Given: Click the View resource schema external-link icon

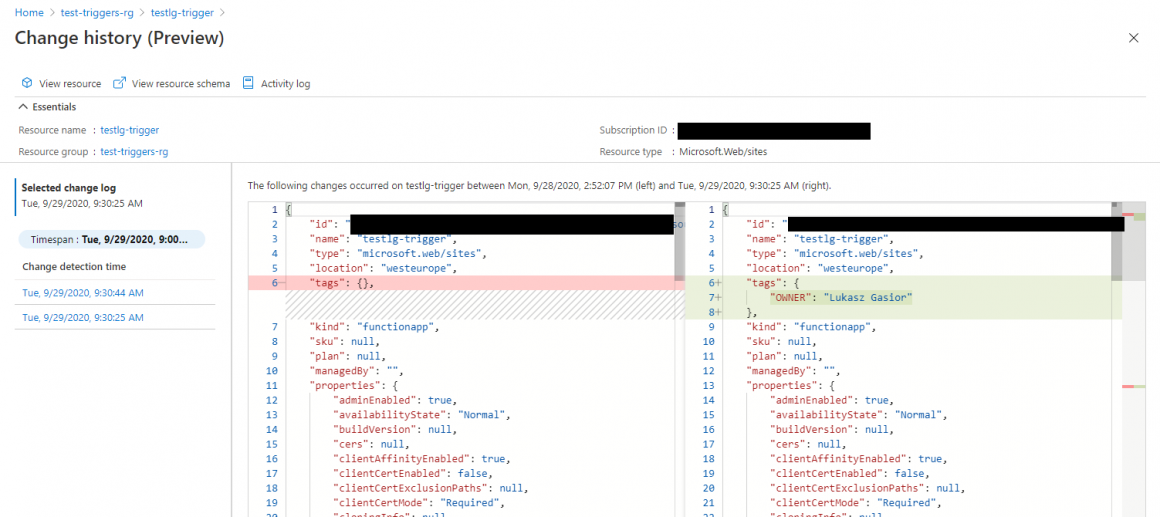Looking at the screenshot, I should tap(119, 84).
